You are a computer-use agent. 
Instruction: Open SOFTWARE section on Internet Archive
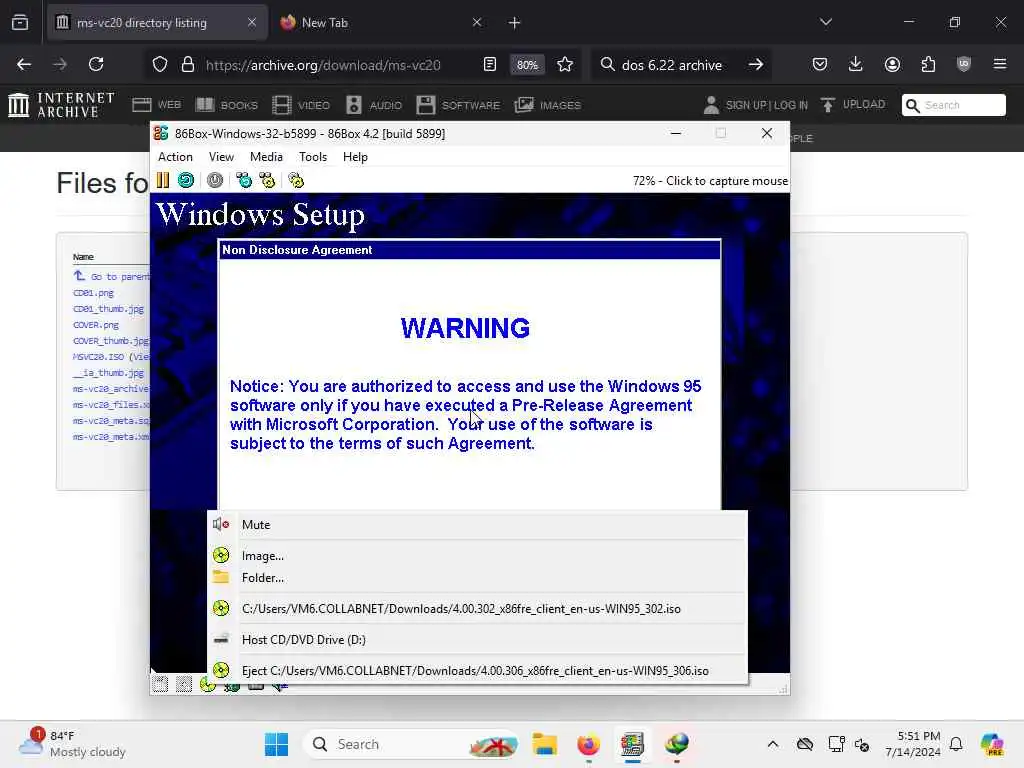pyautogui.click(x=458, y=105)
